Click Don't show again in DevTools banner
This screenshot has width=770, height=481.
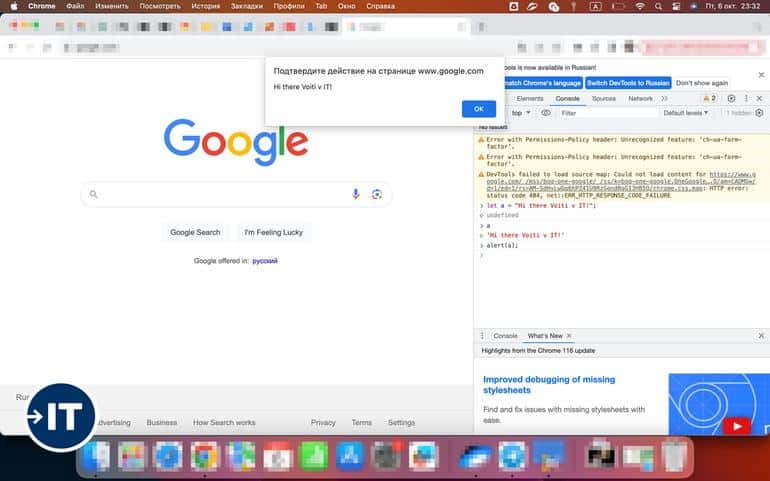(702, 83)
